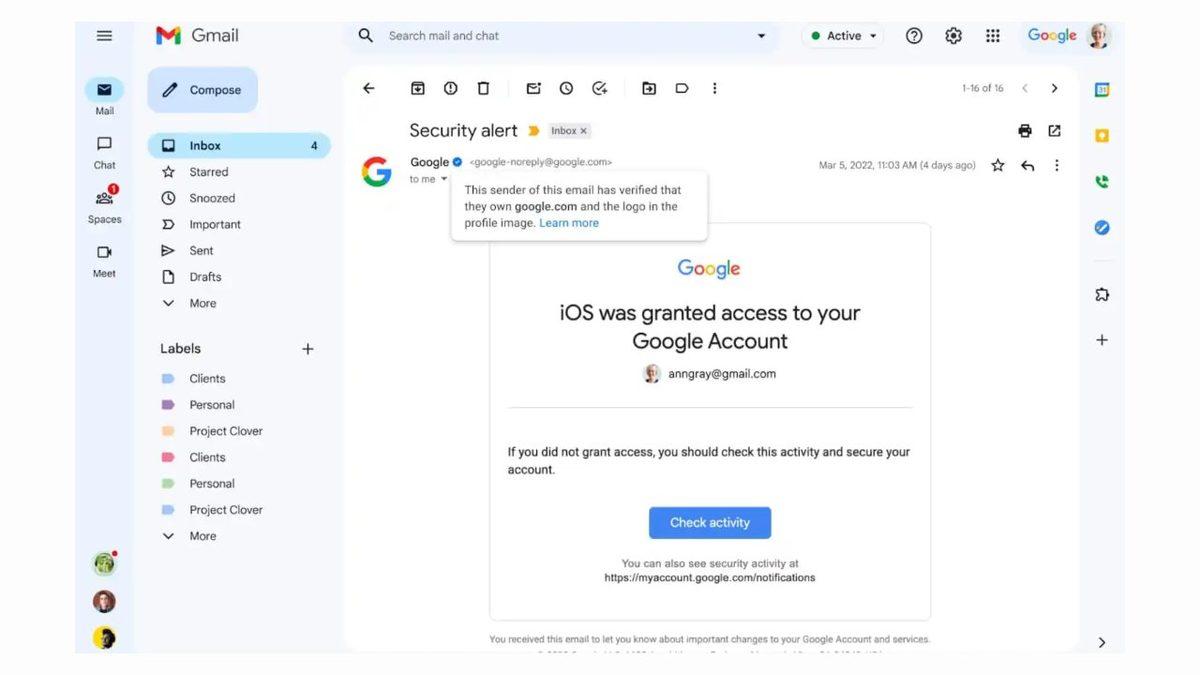The height and width of the screenshot is (675, 1200).
Task: Open the Learn more link
Action: tap(568, 223)
